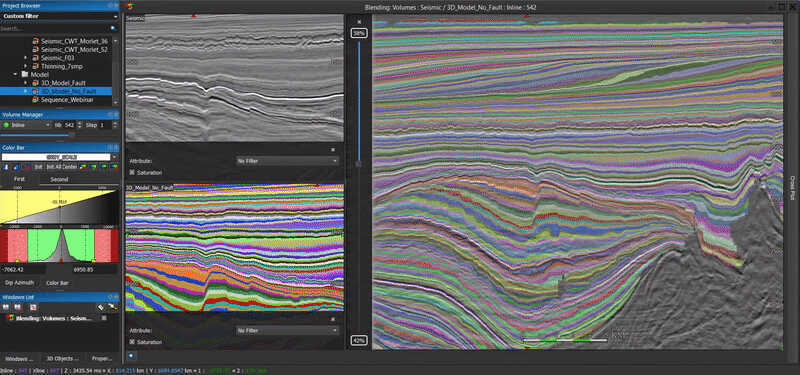800x375 pixels.
Task: Click the first Windows List toolbar icon
Action: pyautogui.click(x=6, y=307)
